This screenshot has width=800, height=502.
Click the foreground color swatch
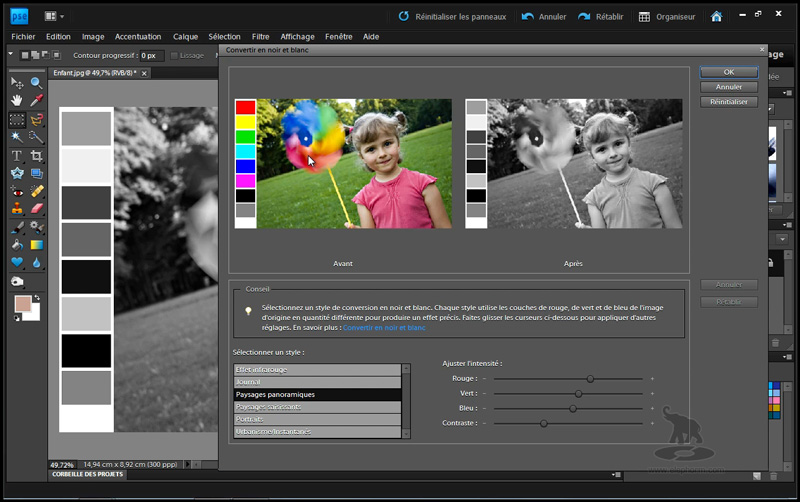pyautogui.click(x=22, y=304)
